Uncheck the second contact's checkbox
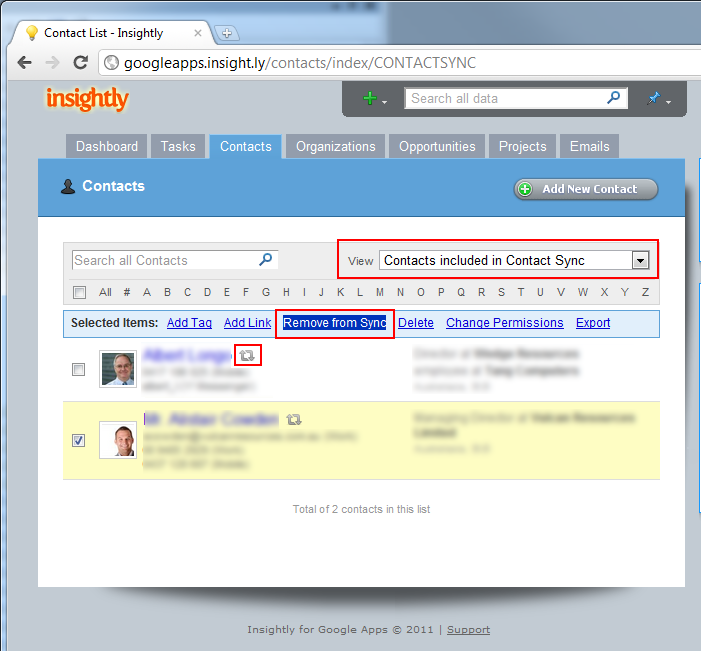The width and height of the screenshot is (701, 651). pos(79,440)
